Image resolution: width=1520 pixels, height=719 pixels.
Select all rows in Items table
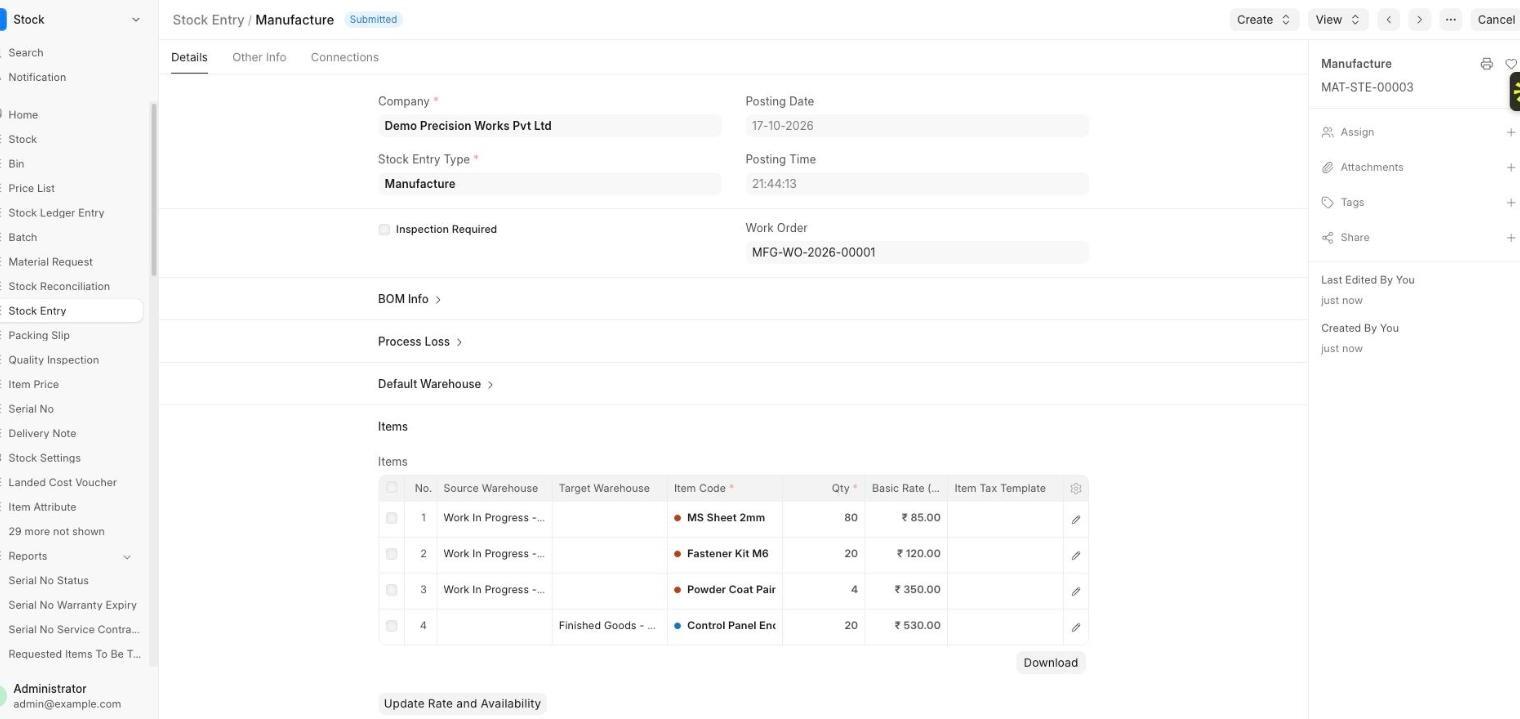[391, 488]
